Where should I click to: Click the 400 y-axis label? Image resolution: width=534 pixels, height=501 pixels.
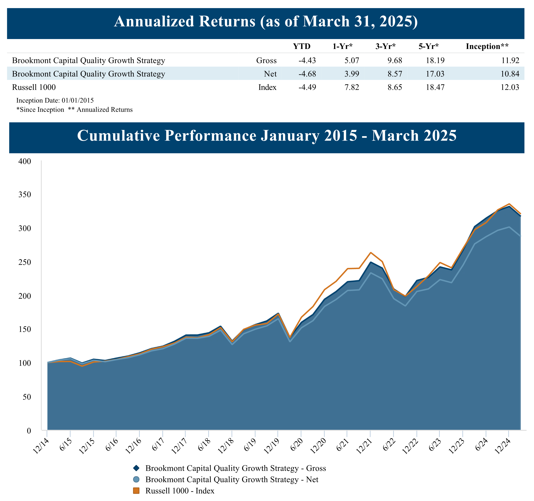point(25,161)
